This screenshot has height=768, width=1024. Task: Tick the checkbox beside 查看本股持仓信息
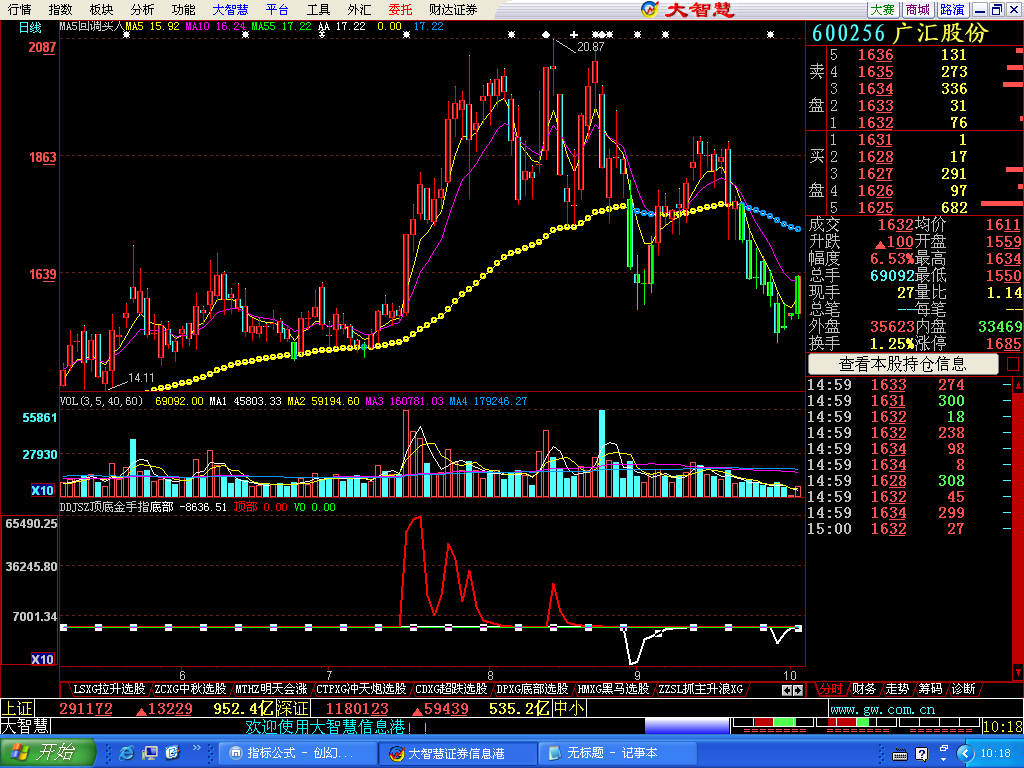pyautogui.click(x=1013, y=364)
